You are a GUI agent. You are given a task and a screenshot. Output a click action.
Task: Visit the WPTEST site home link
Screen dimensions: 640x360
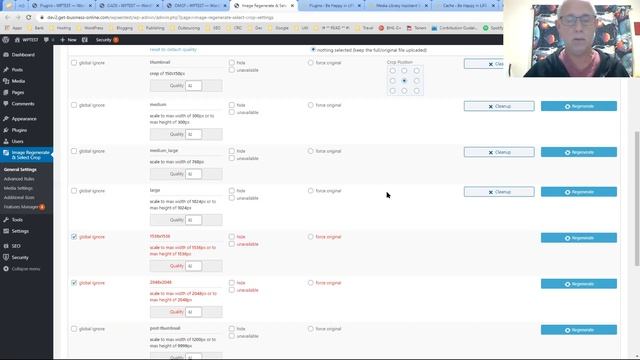tap(27, 40)
